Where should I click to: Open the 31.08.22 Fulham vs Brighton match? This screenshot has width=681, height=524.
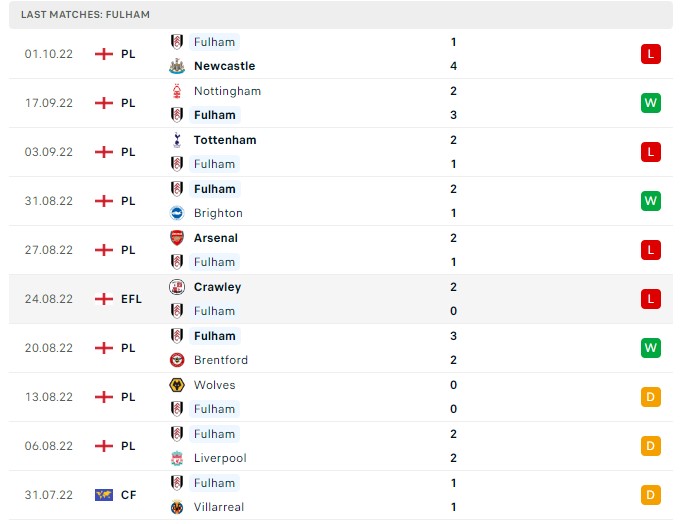point(340,201)
